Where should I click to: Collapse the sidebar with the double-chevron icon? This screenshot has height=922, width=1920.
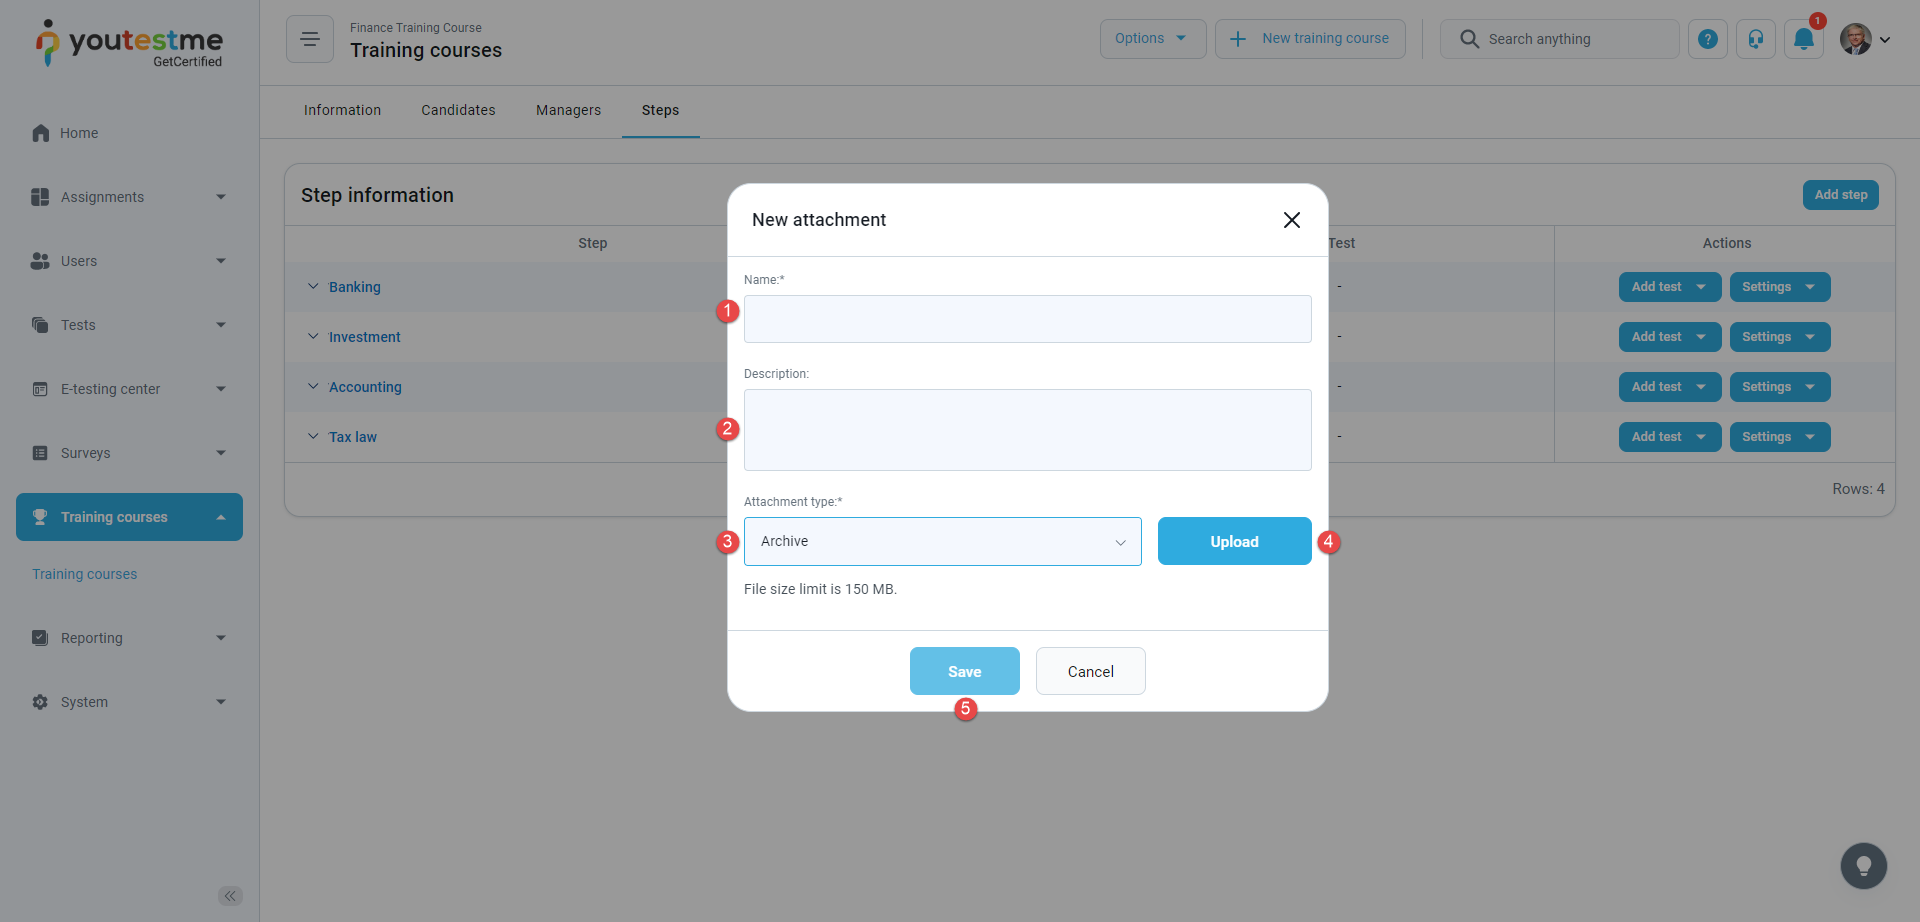tap(230, 896)
